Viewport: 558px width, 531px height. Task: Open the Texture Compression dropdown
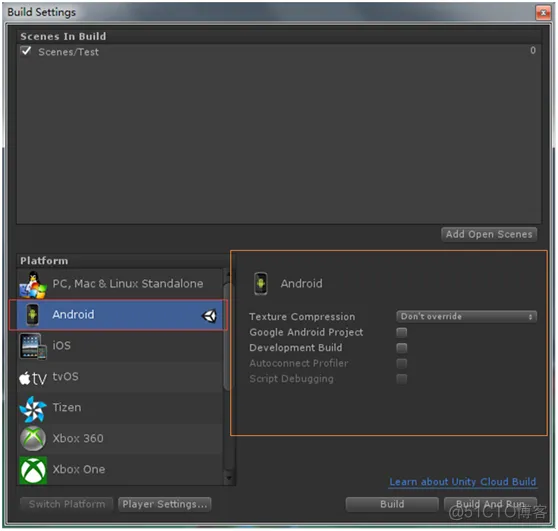click(466, 316)
